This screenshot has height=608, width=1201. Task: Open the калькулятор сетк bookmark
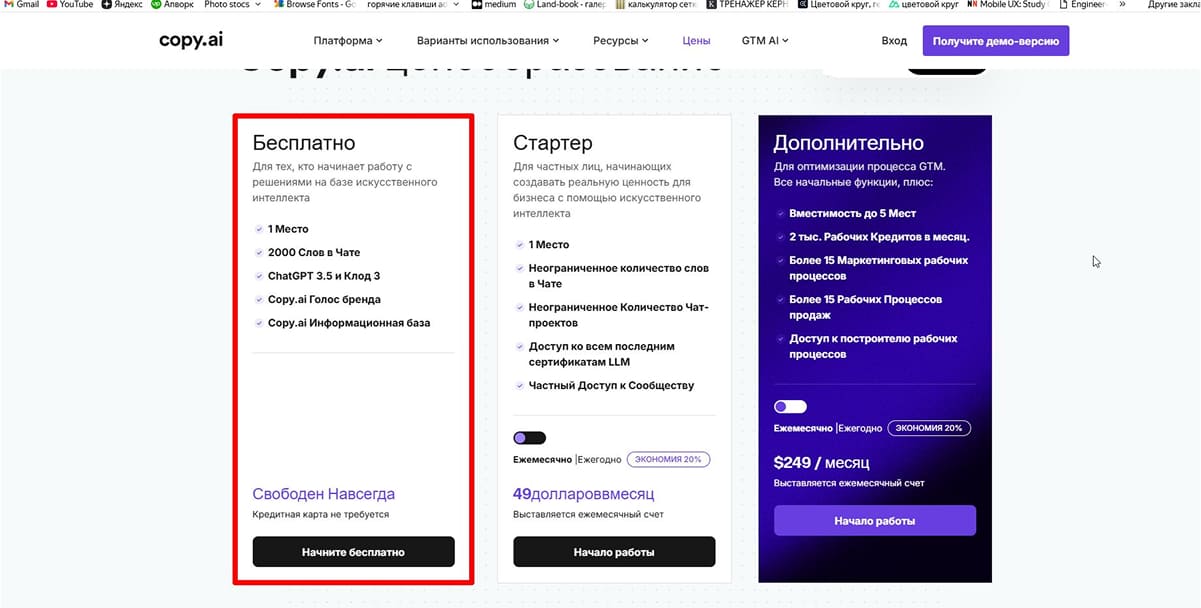(656, 5)
